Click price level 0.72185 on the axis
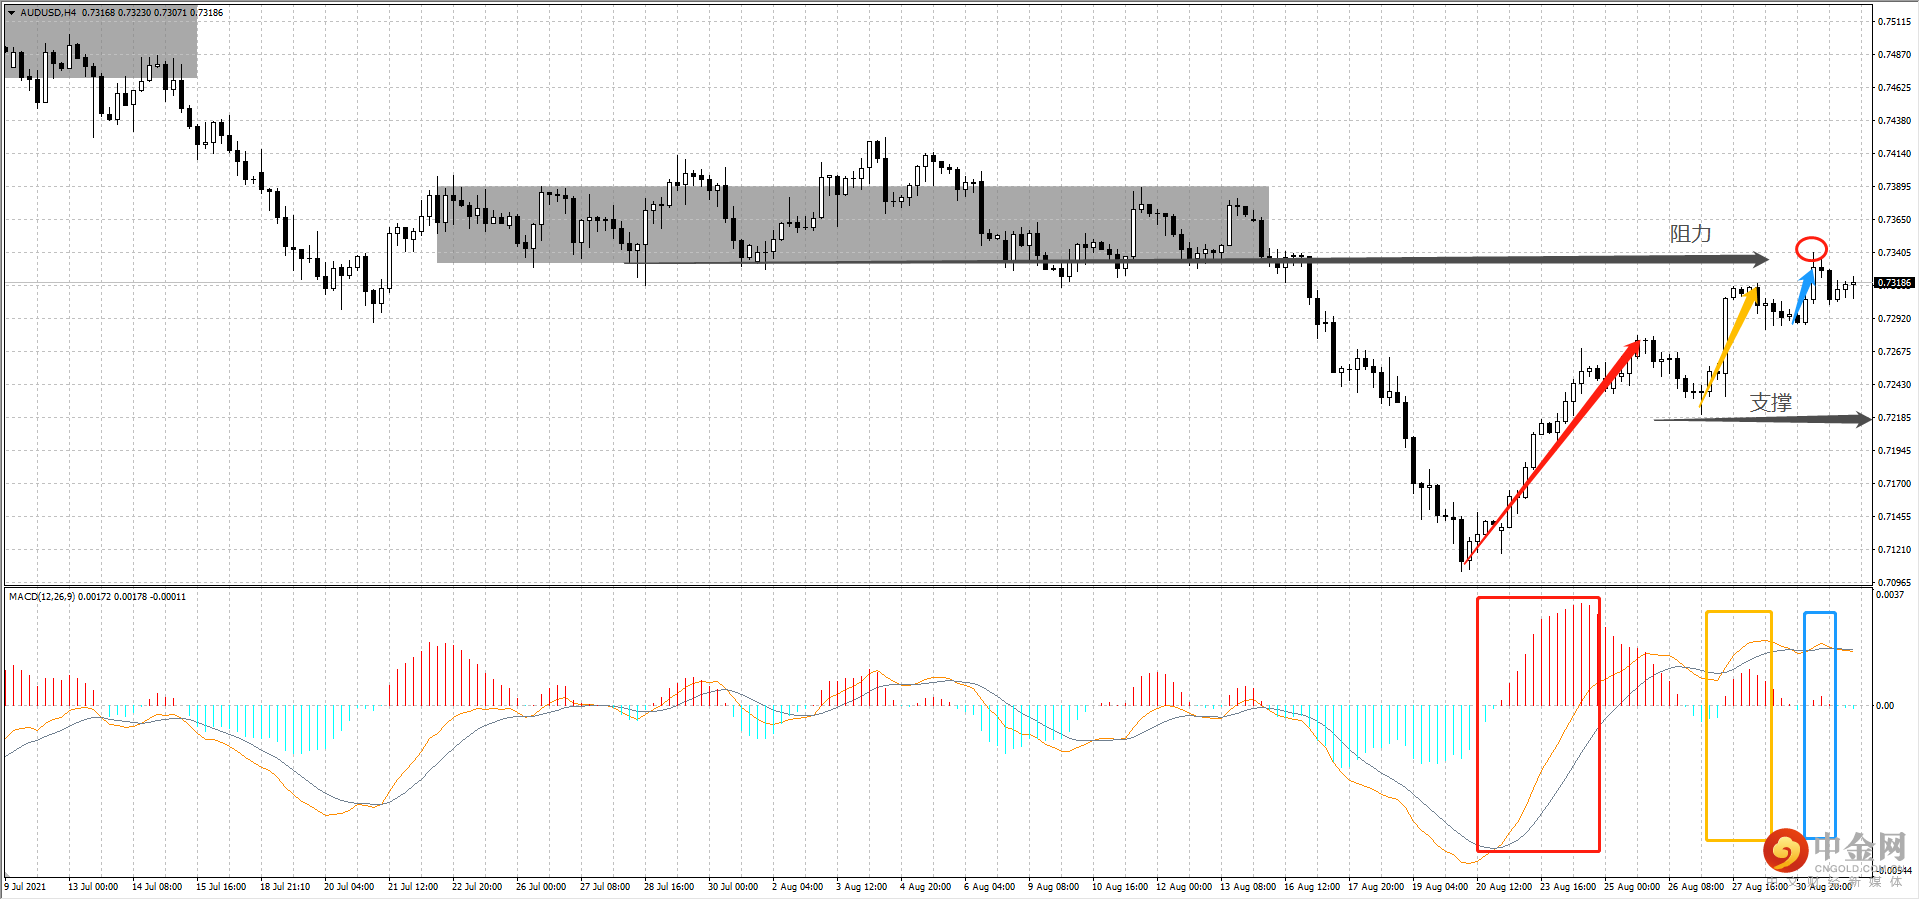Viewport: 1920px width, 900px height. tap(1894, 418)
